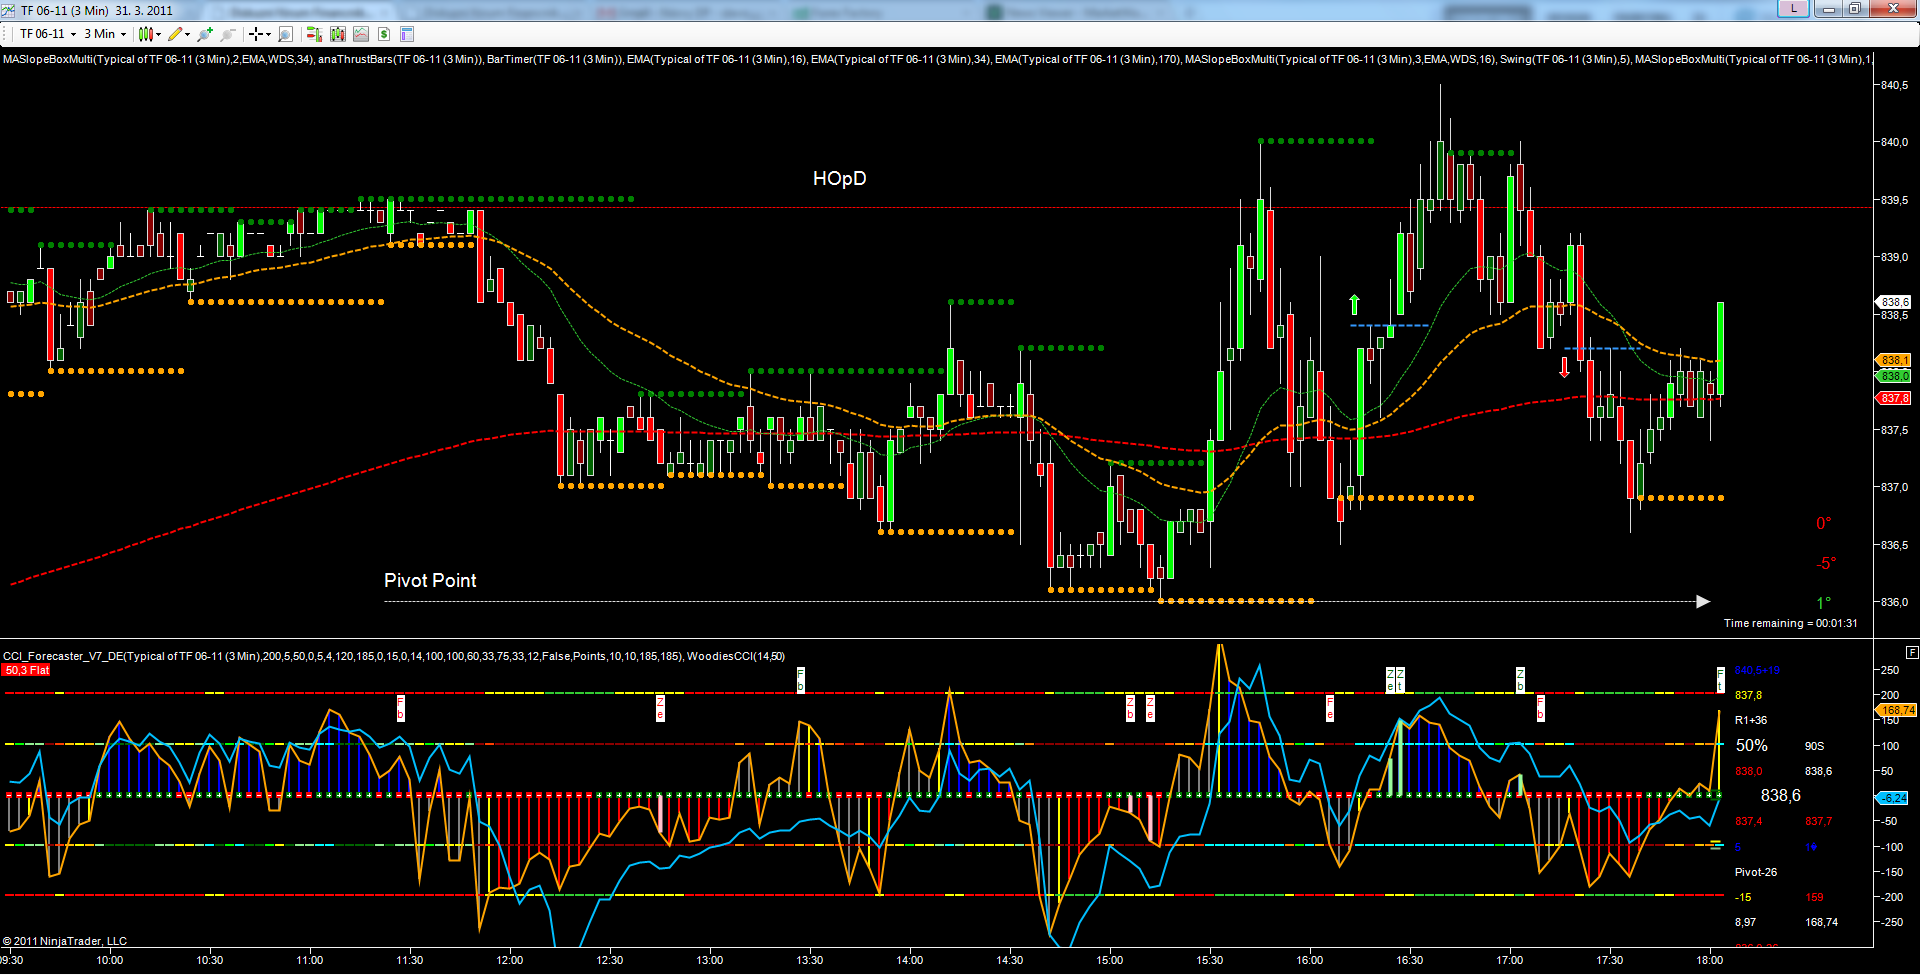Restore down the chart window
Image resolution: width=1920 pixels, height=975 pixels.
(1855, 9)
